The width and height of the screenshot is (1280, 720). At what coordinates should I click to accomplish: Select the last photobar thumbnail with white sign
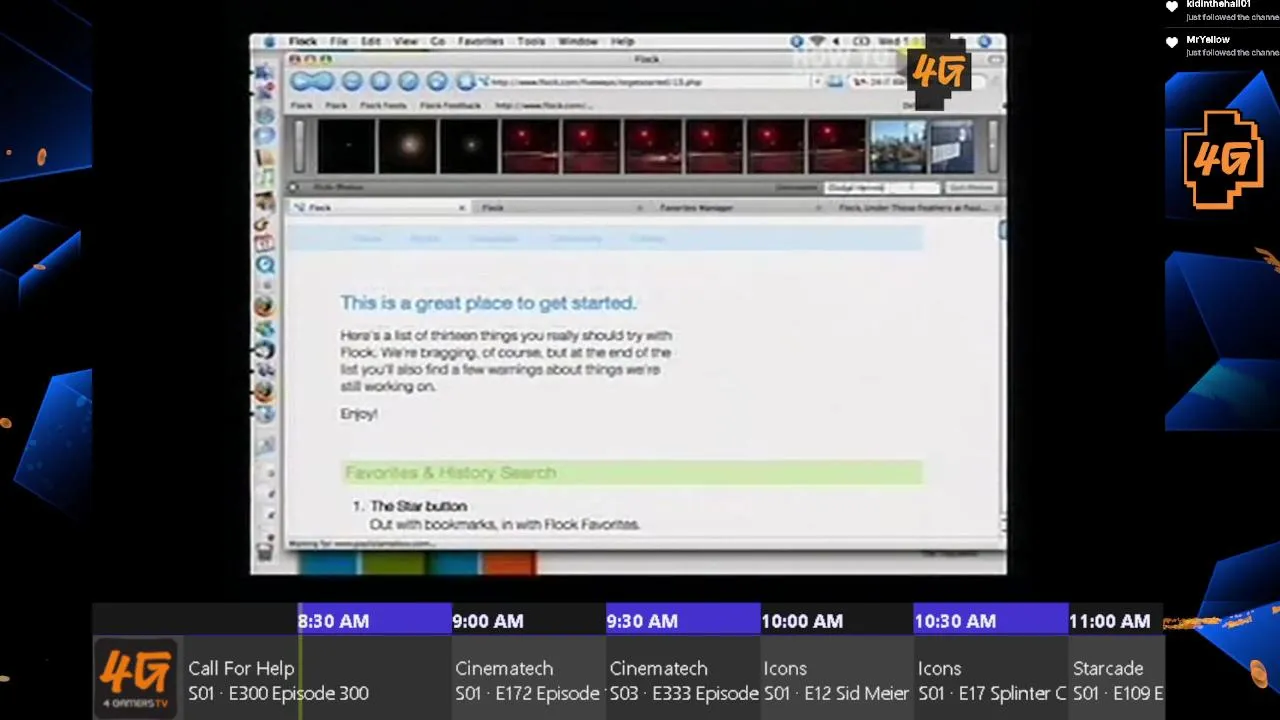tap(951, 146)
